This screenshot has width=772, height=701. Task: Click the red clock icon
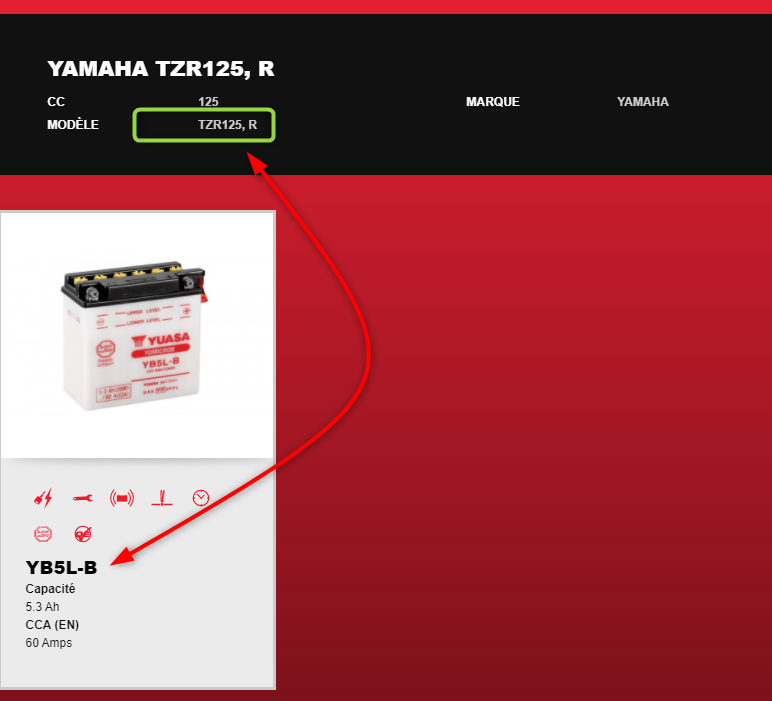pyautogui.click(x=201, y=498)
